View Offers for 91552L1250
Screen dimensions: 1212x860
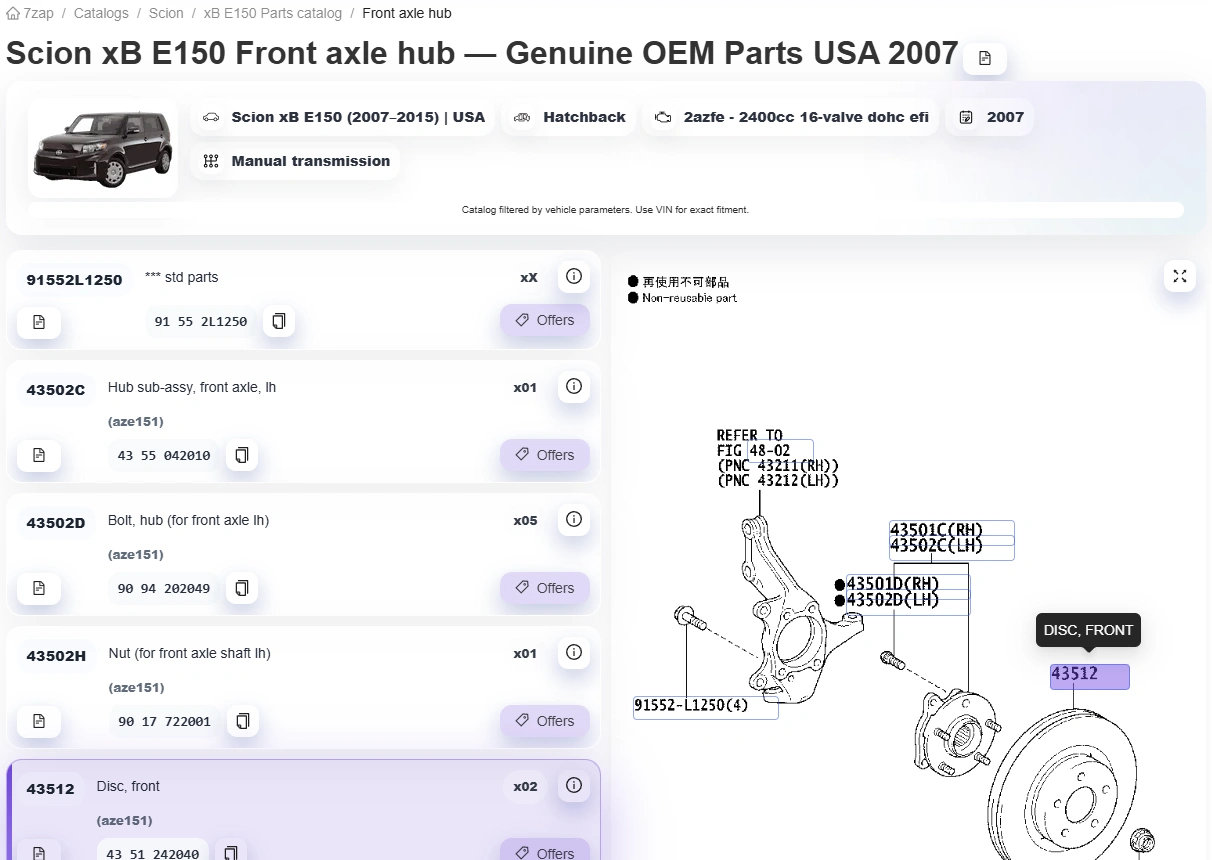[545, 320]
